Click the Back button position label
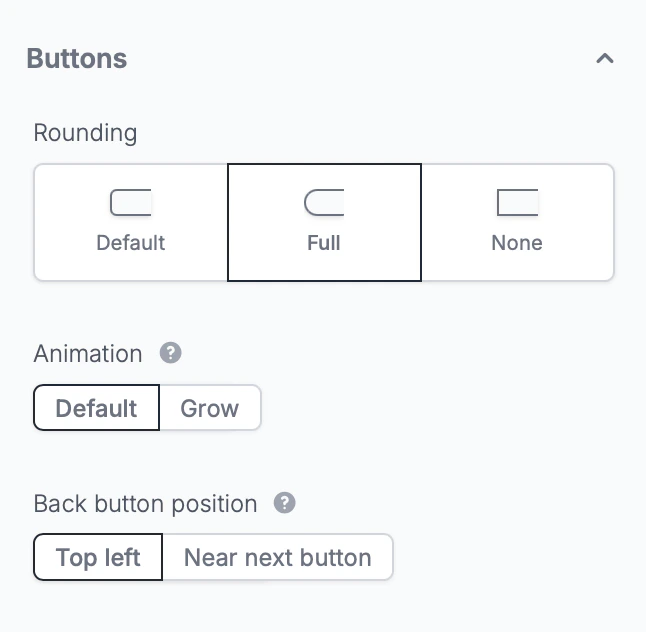Viewport: 646px width, 632px height. click(x=145, y=503)
